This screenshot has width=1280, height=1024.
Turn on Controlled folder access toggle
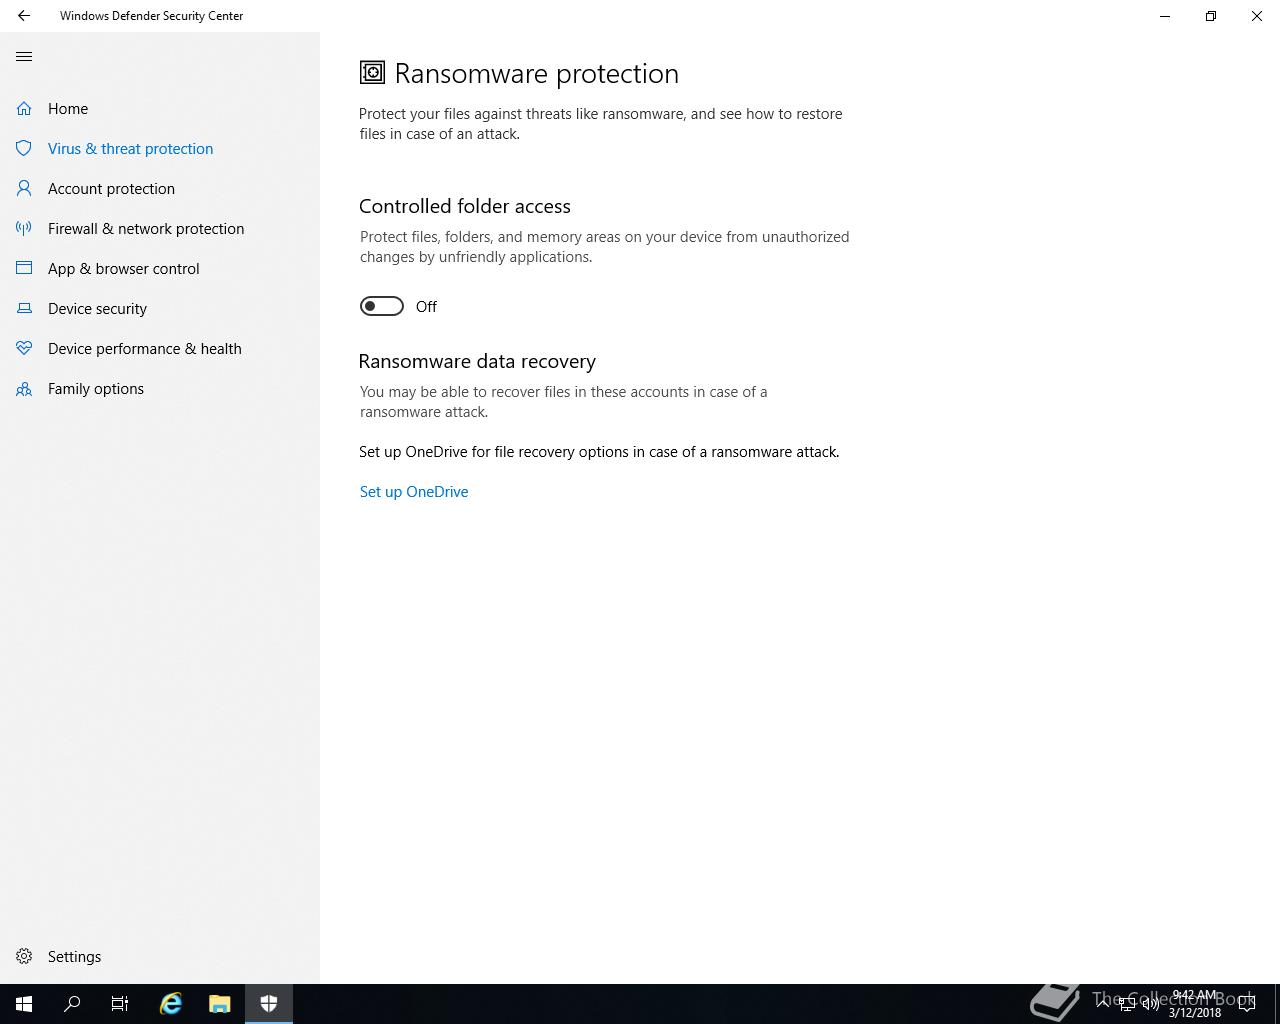click(x=381, y=306)
